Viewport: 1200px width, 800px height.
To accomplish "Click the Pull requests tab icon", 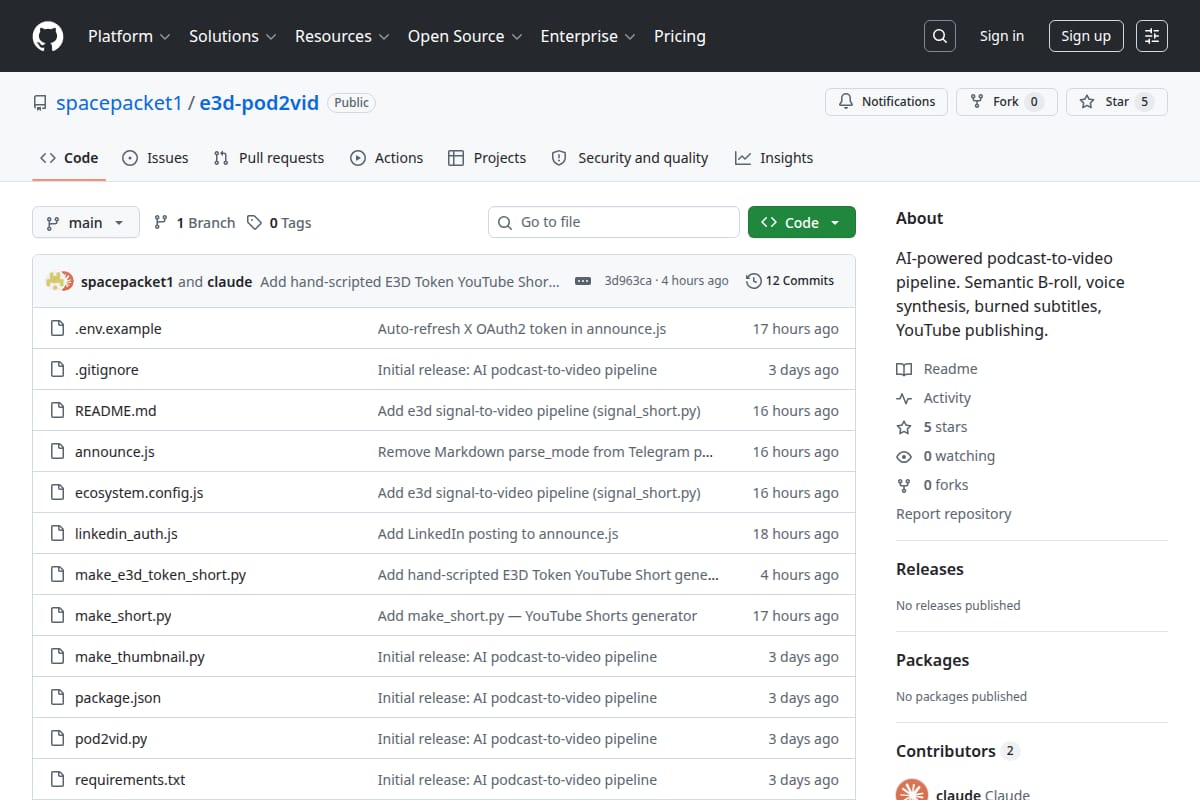I will [x=222, y=158].
